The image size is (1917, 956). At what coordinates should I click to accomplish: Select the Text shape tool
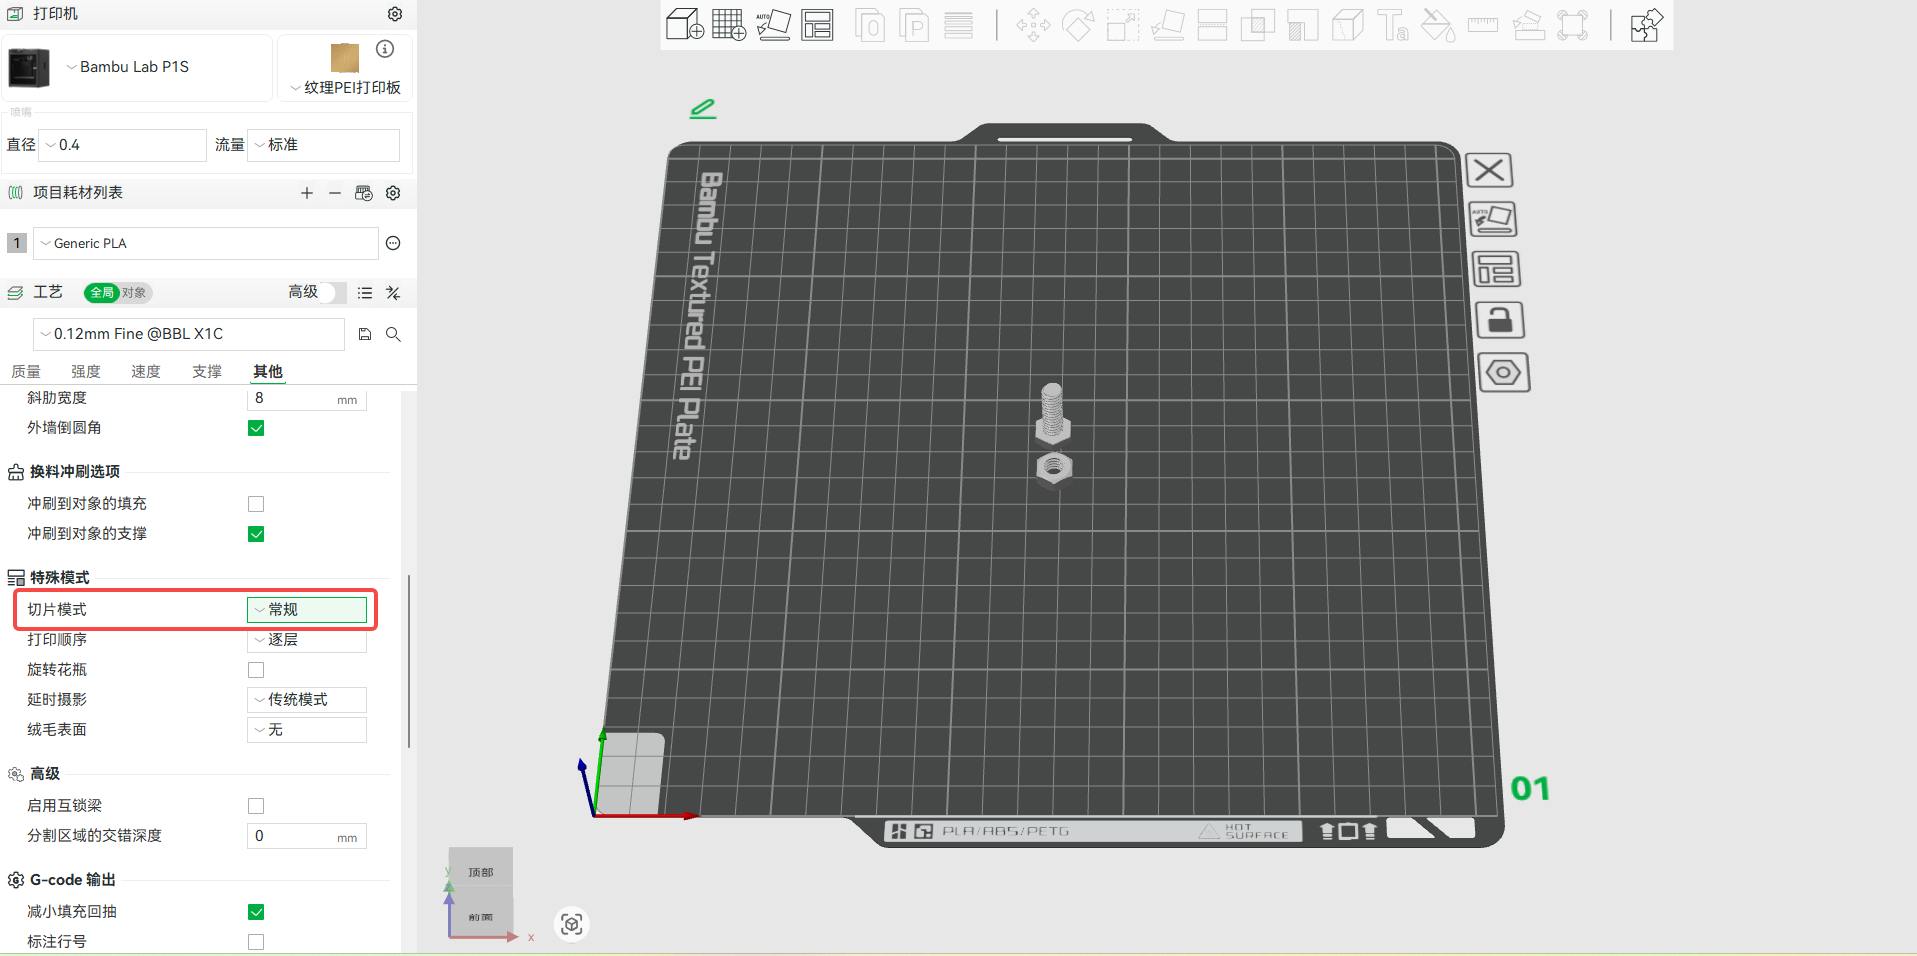pos(1392,25)
